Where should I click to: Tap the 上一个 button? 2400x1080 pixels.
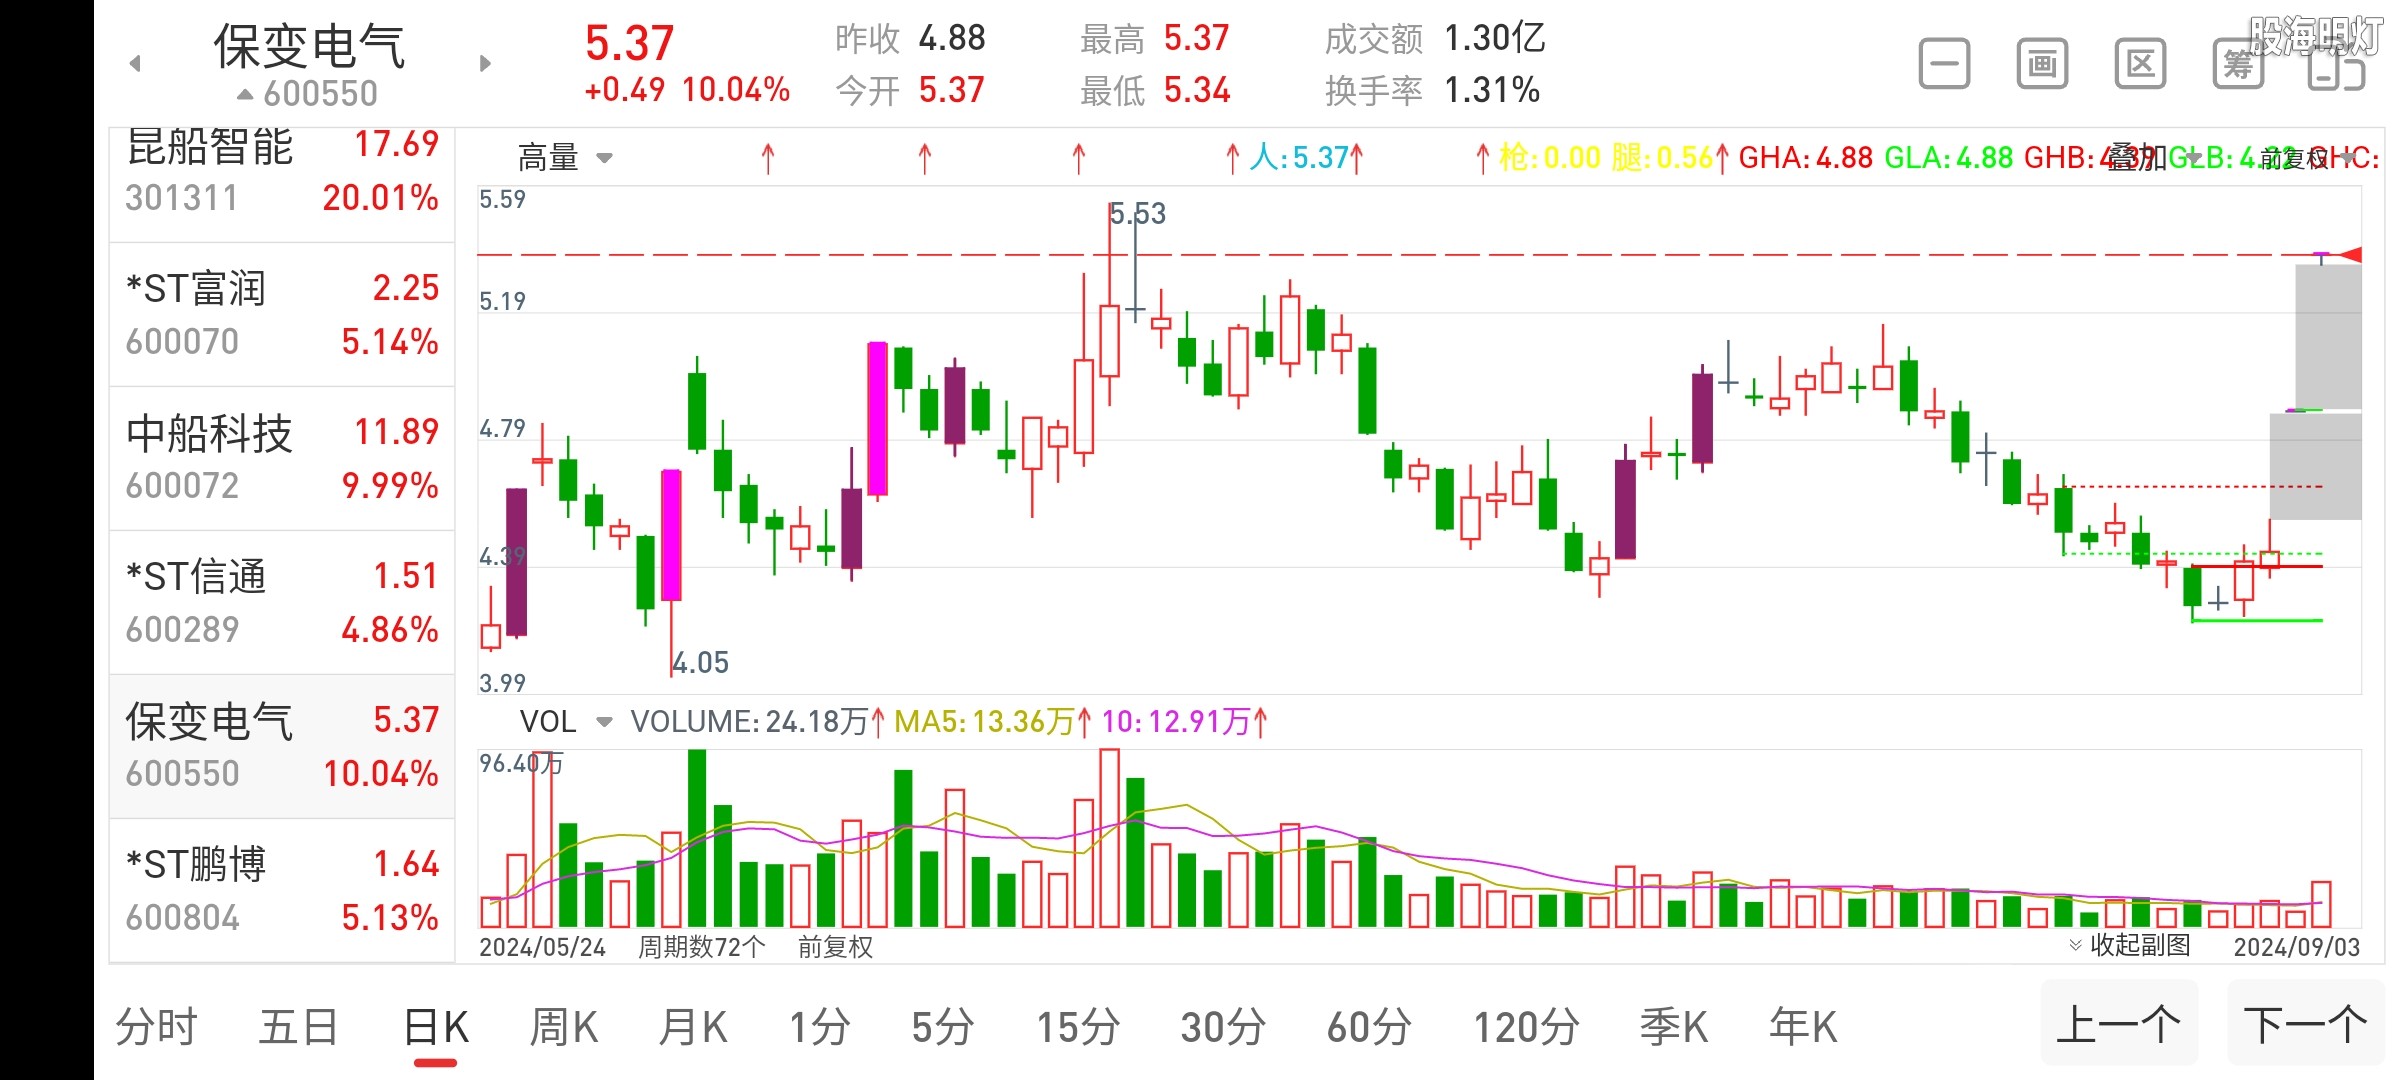pos(2119,1024)
